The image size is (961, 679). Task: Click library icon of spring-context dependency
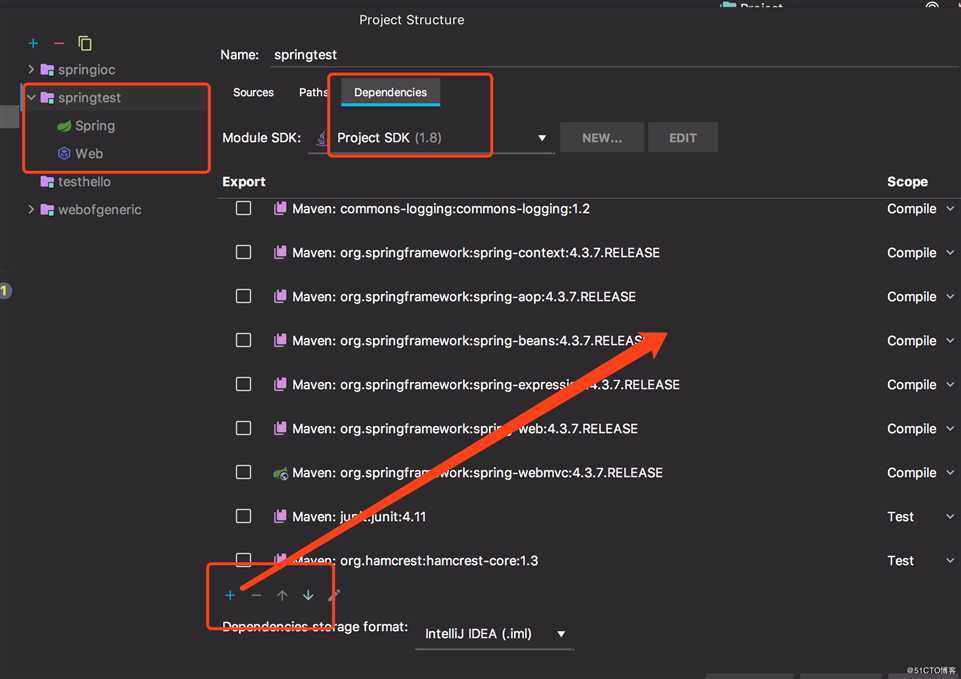280,252
